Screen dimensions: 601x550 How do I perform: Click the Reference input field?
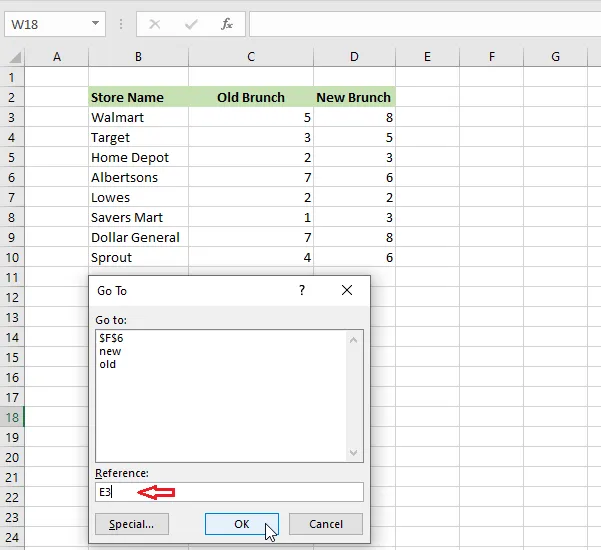pyautogui.click(x=229, y=492)
